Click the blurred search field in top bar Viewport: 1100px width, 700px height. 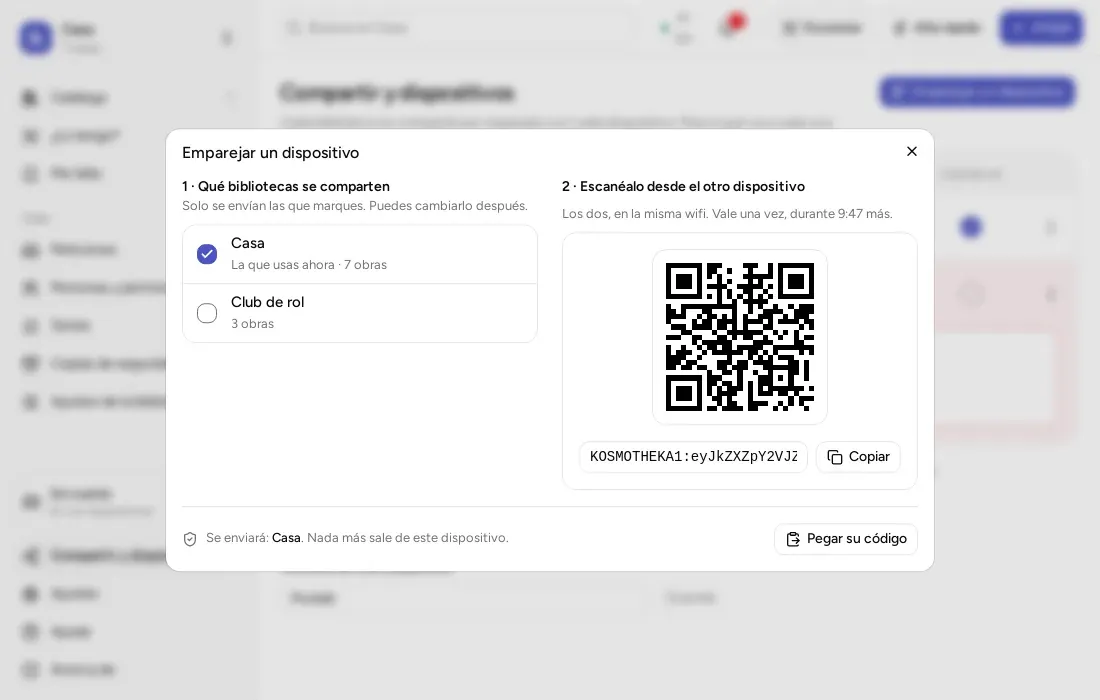click(460, 28)
